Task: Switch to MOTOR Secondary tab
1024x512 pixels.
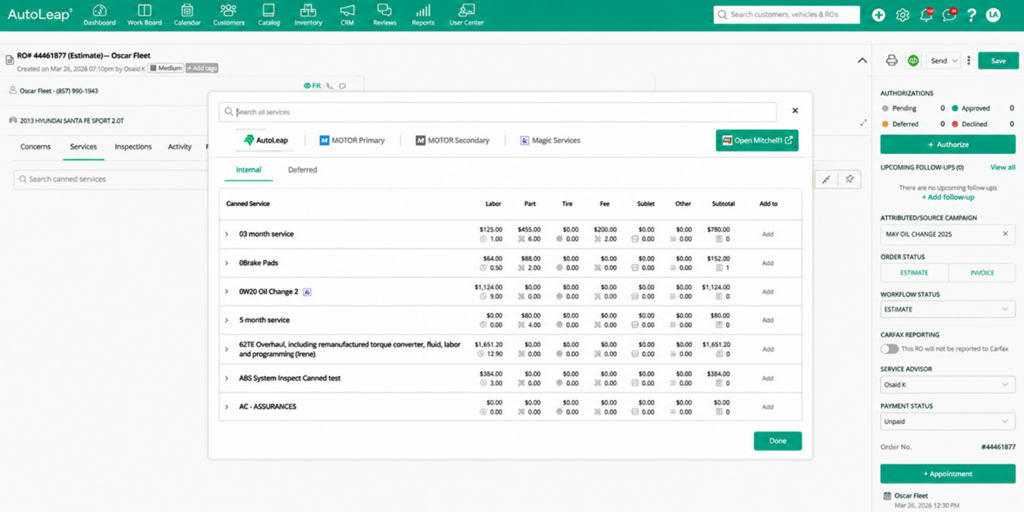Action: pos(452,140)
